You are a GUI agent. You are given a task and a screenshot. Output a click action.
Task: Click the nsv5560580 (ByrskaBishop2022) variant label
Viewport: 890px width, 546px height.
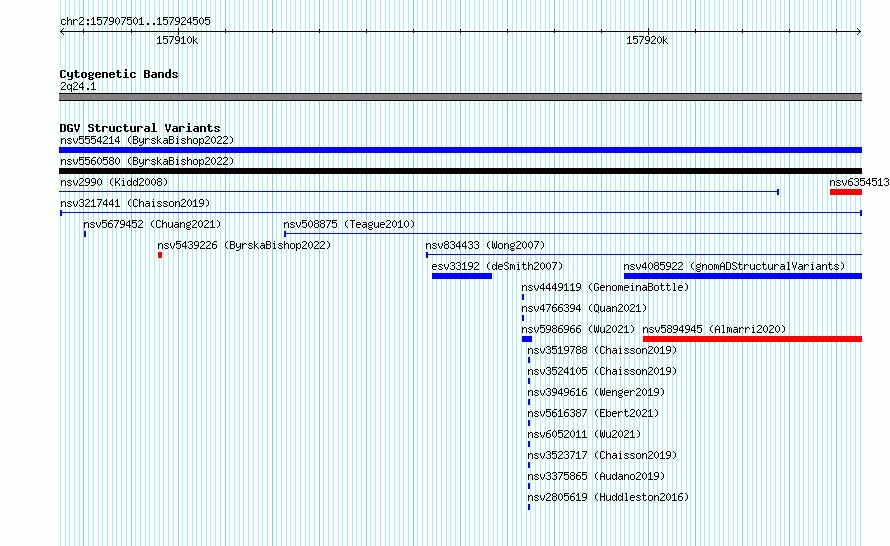click(x=147, y=161)
